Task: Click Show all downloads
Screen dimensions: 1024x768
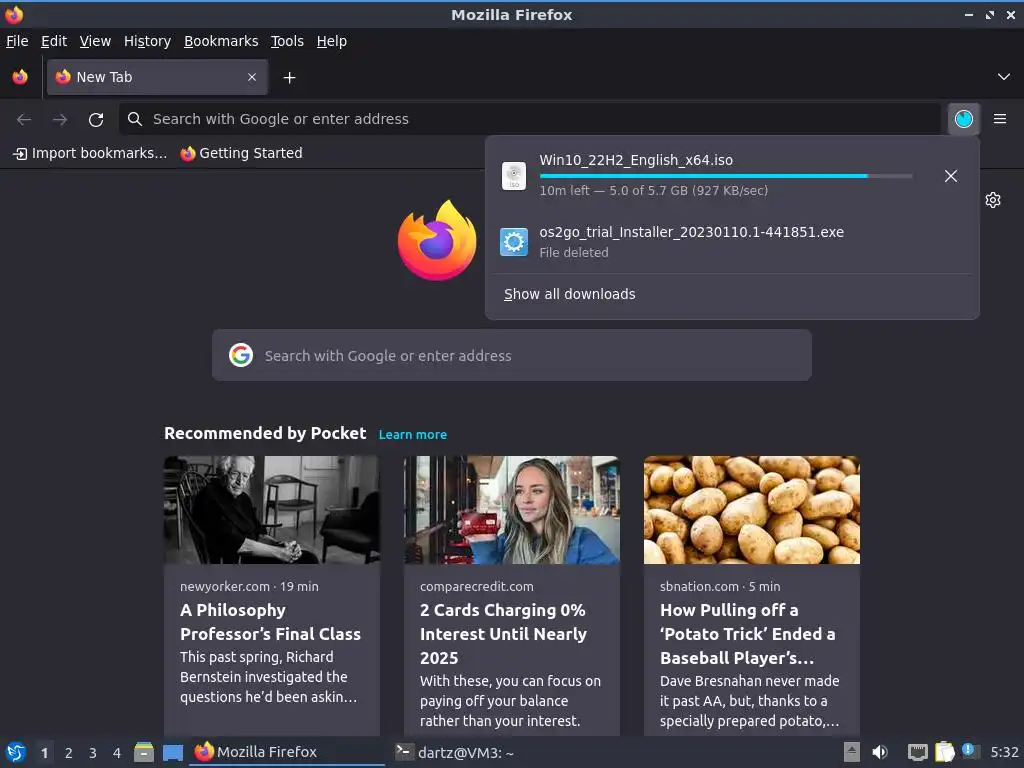Action: pos(569,294)
